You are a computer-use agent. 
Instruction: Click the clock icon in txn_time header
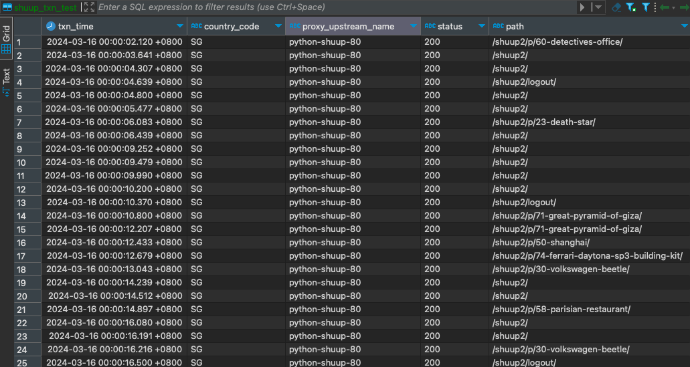click(50, 26)
